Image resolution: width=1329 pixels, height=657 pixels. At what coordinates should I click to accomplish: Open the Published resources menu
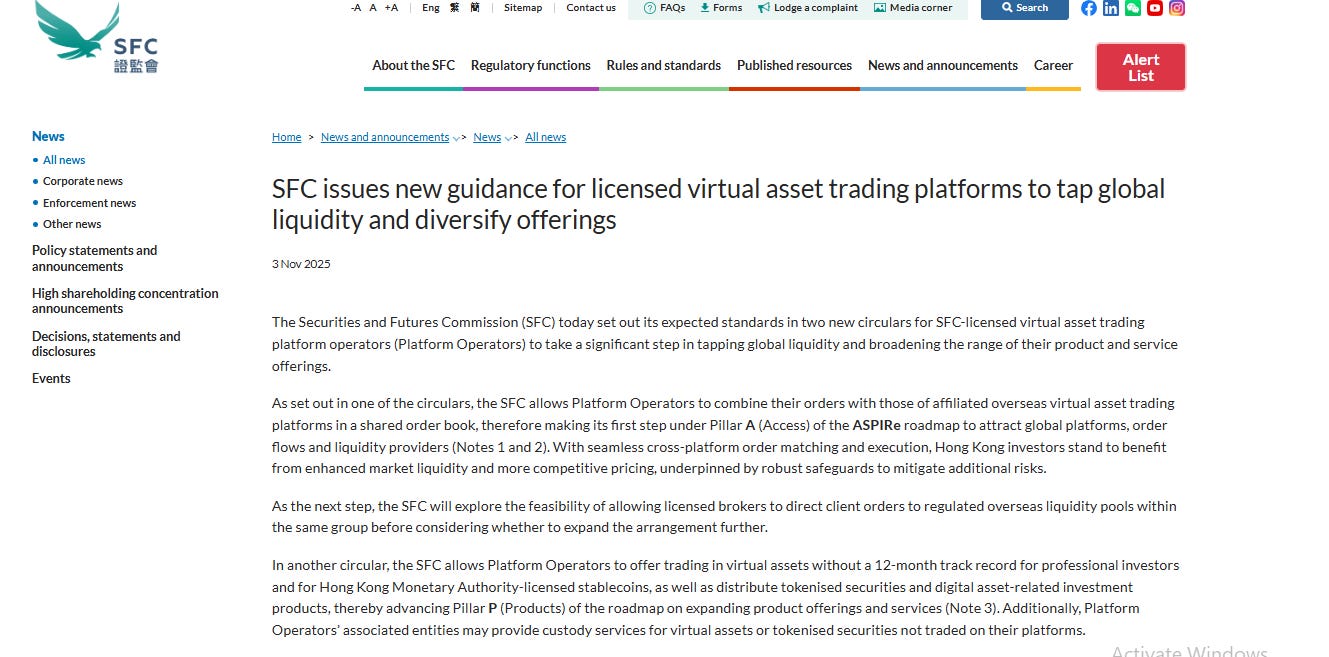[x=794, y=65]
